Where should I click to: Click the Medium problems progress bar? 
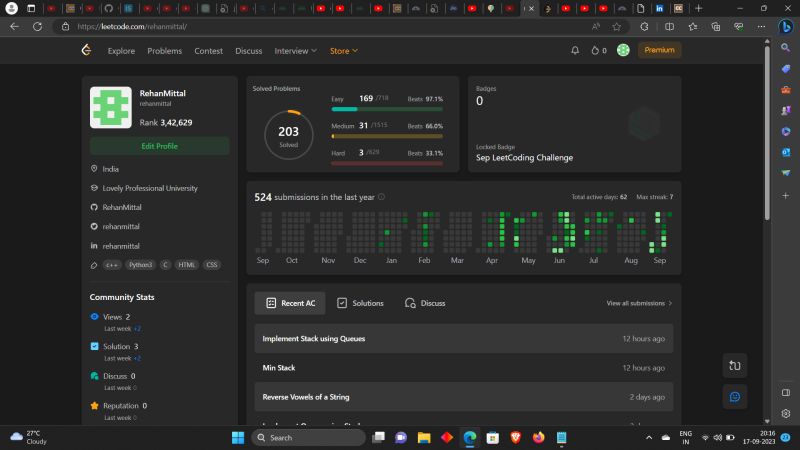pos(387,136)
